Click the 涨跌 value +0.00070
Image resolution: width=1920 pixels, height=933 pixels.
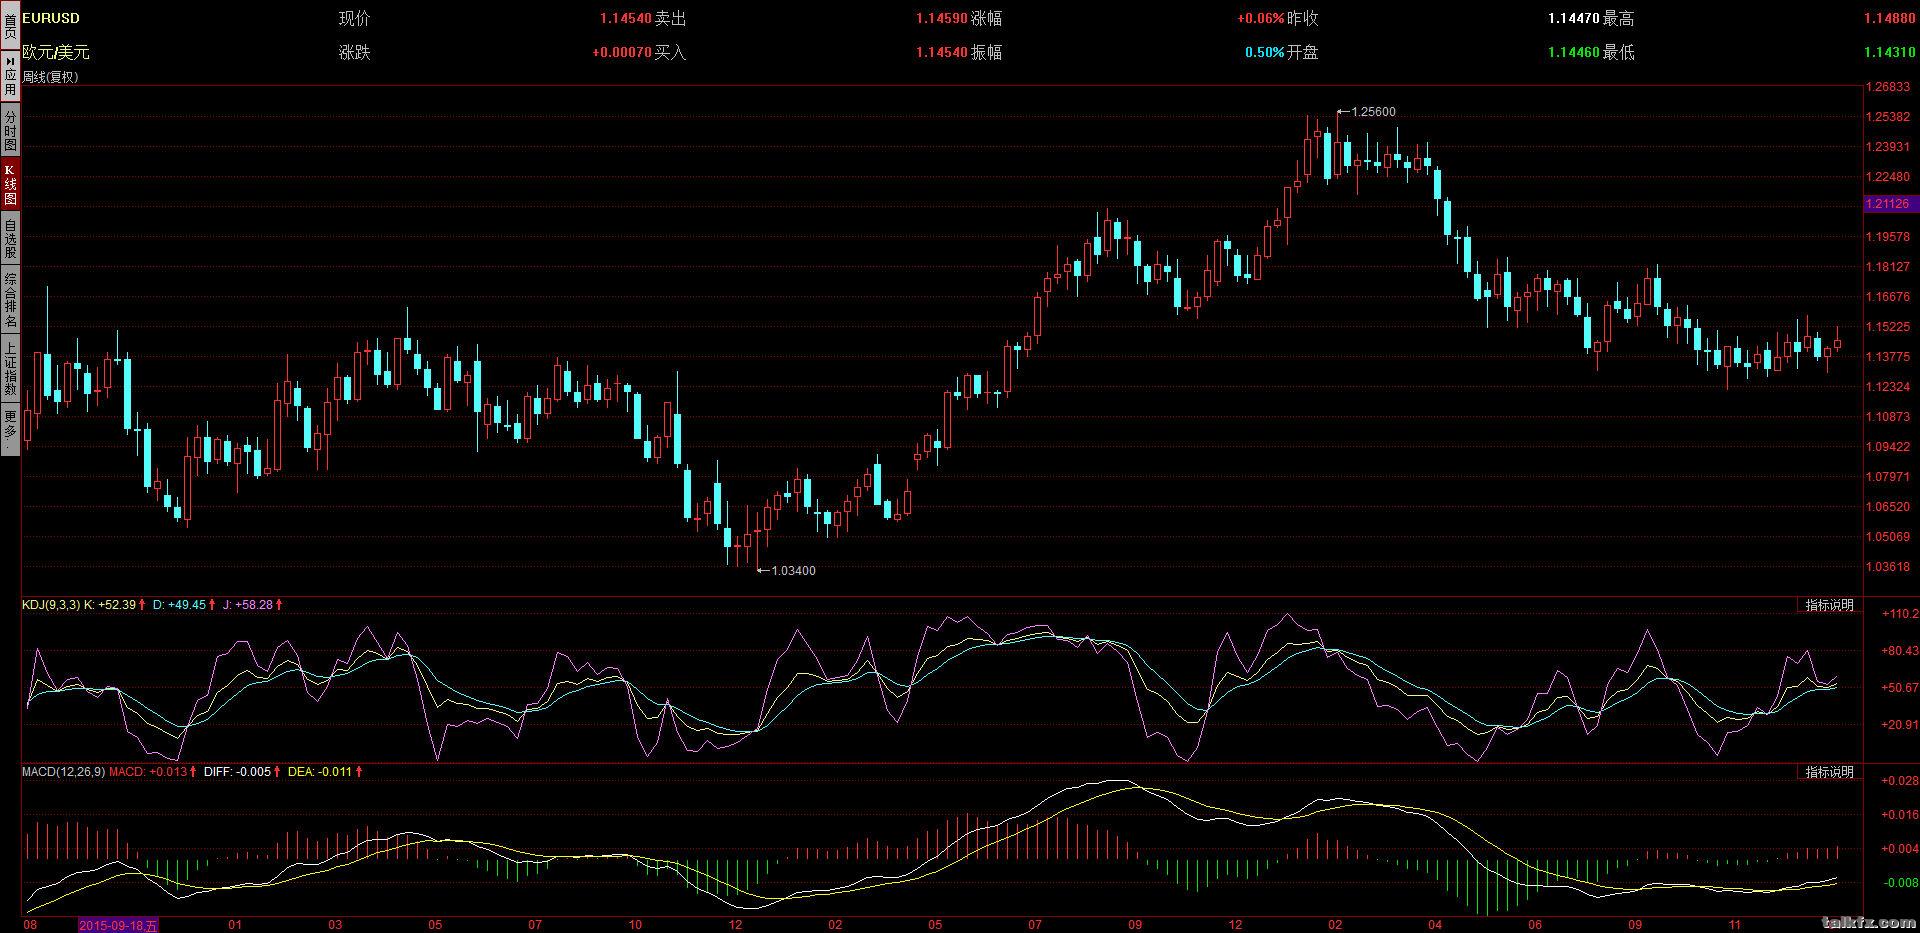coord(622,52)
